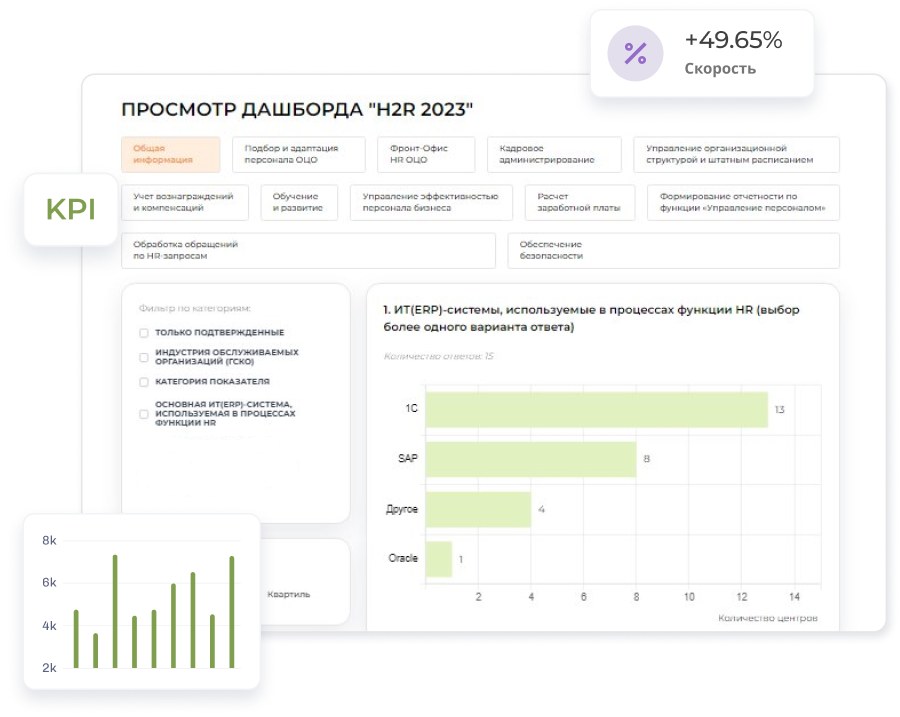This screenshot has width=900, height=717.
Task: Click the 'Другое' bar in chart
Action: (x=478, y=509)
